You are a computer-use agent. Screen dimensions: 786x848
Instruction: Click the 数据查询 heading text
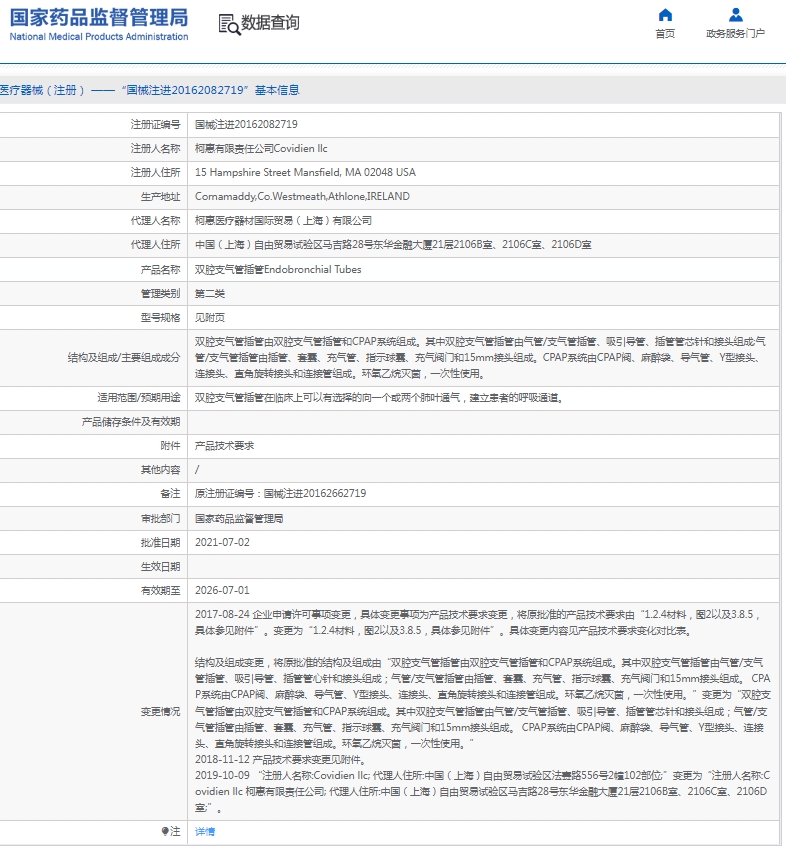point(270,23)
